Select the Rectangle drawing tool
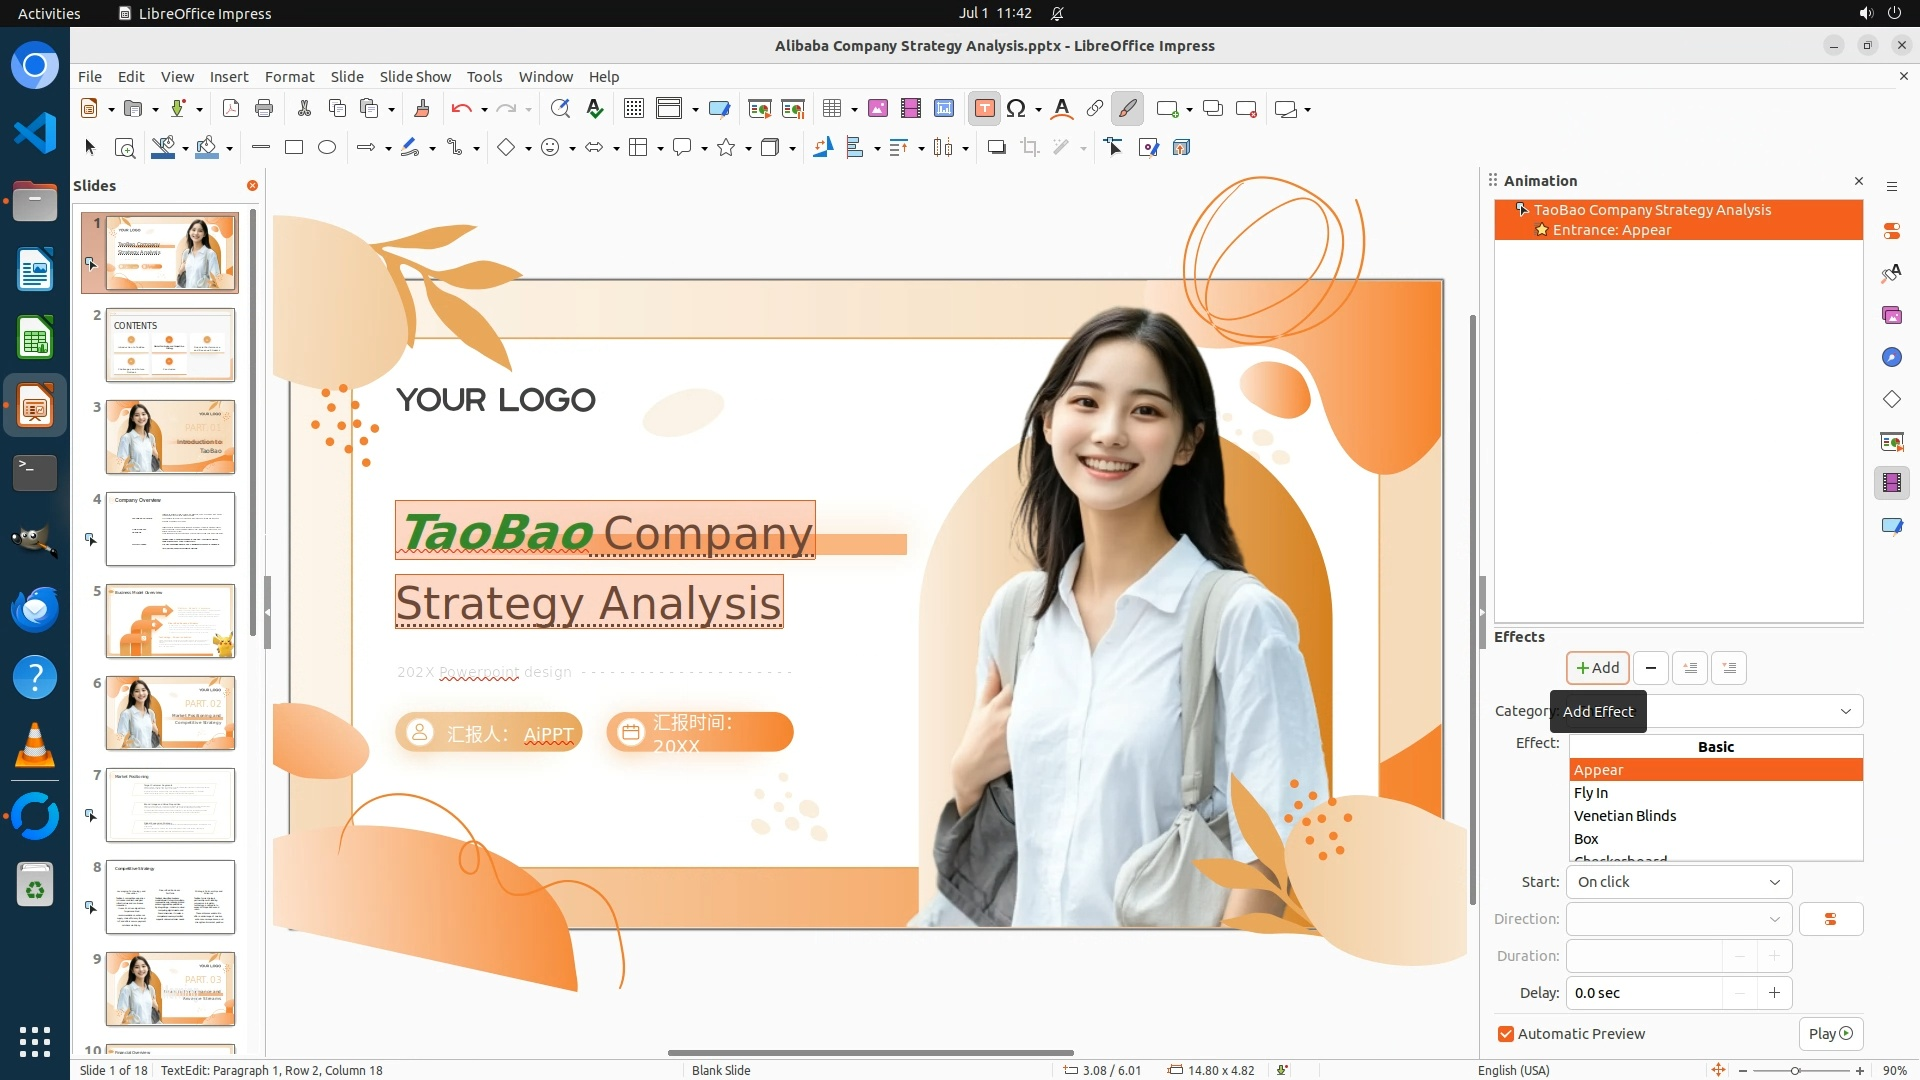 click(x=294, y=148)
